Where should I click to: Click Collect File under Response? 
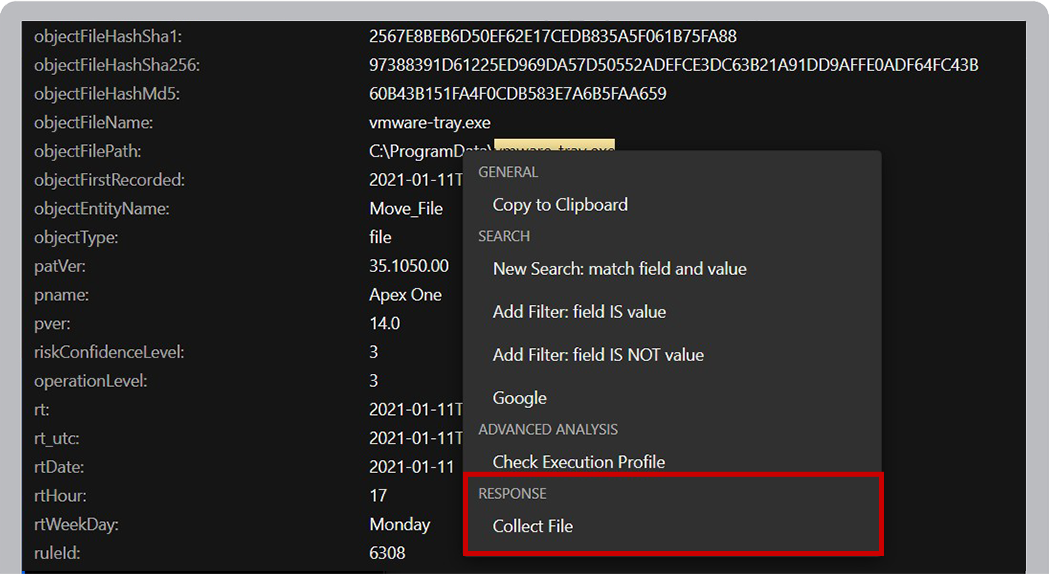pyautogui.click(x=532, y=526)
